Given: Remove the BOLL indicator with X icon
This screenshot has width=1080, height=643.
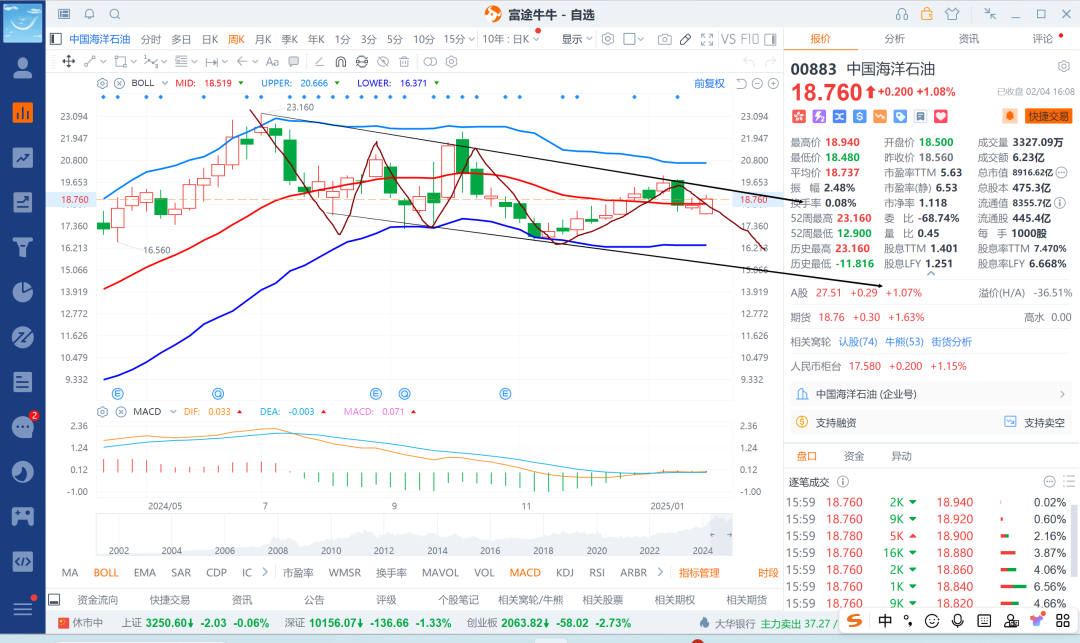Looking at the screenshot, I should [119, 83].
